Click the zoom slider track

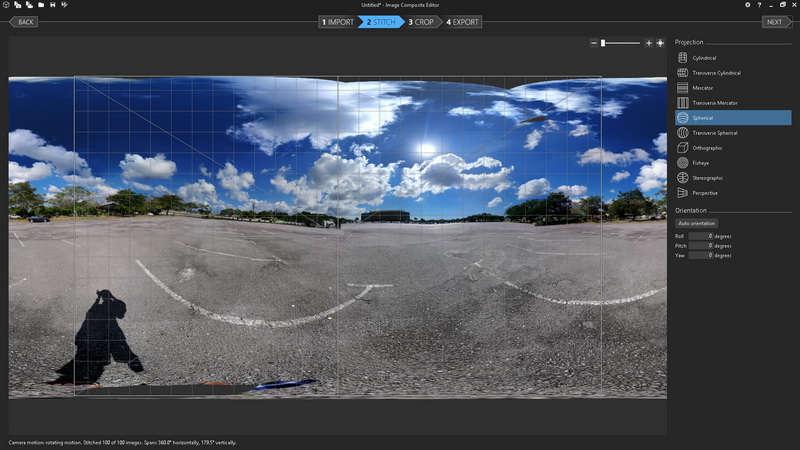[620, 43]
